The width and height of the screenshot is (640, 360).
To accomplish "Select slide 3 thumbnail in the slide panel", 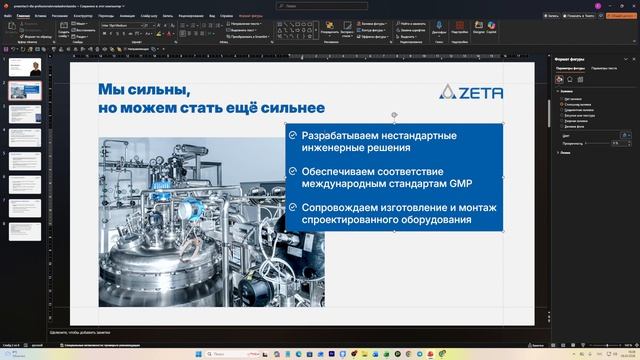I will 25,114.
